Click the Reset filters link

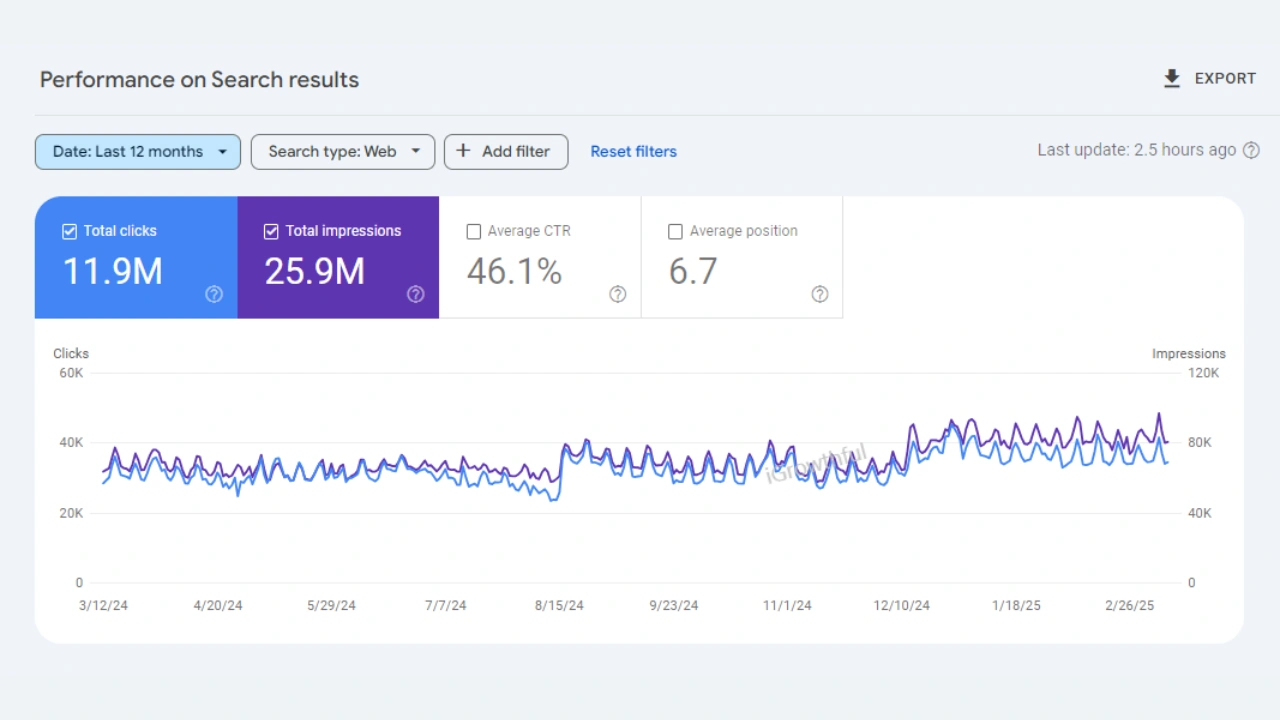(633, 152)
